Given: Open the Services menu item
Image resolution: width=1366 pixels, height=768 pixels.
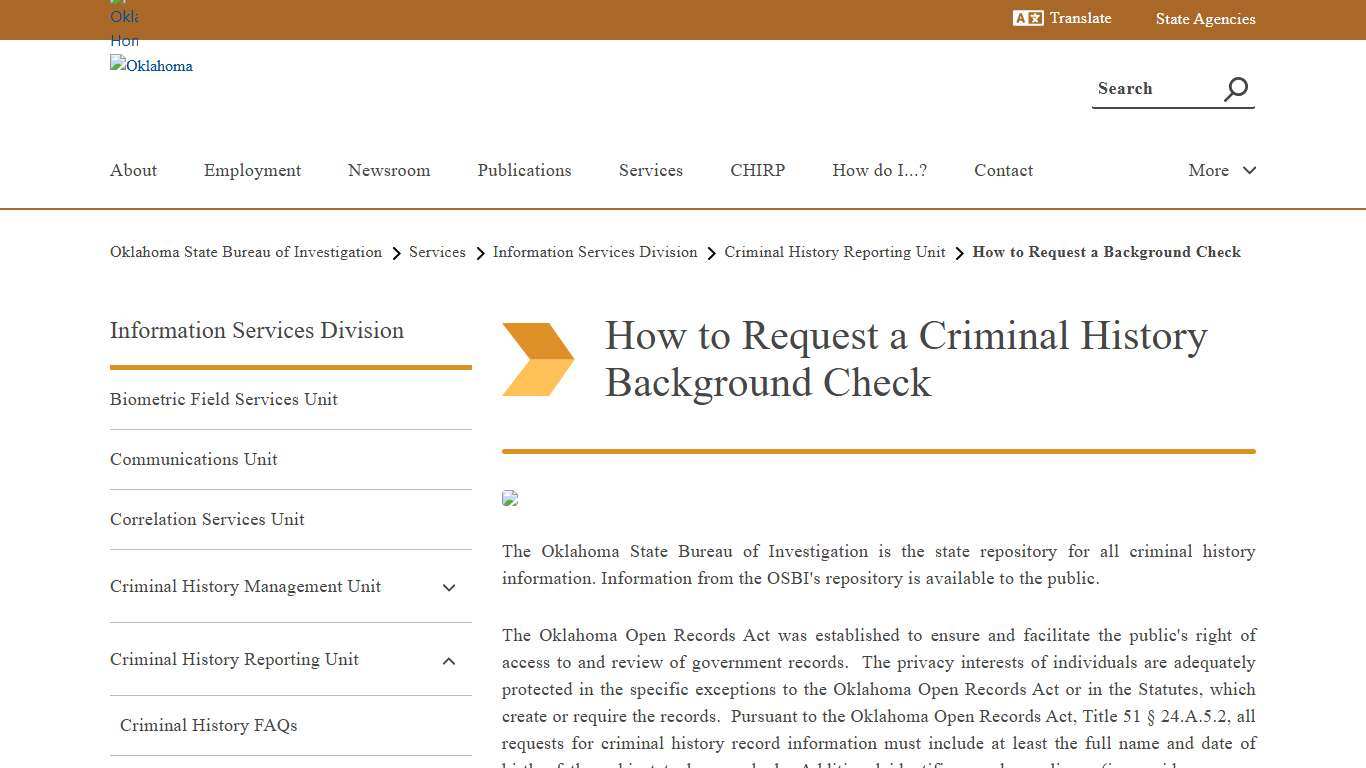Looking at the screenshot, I should pos(650,170).
